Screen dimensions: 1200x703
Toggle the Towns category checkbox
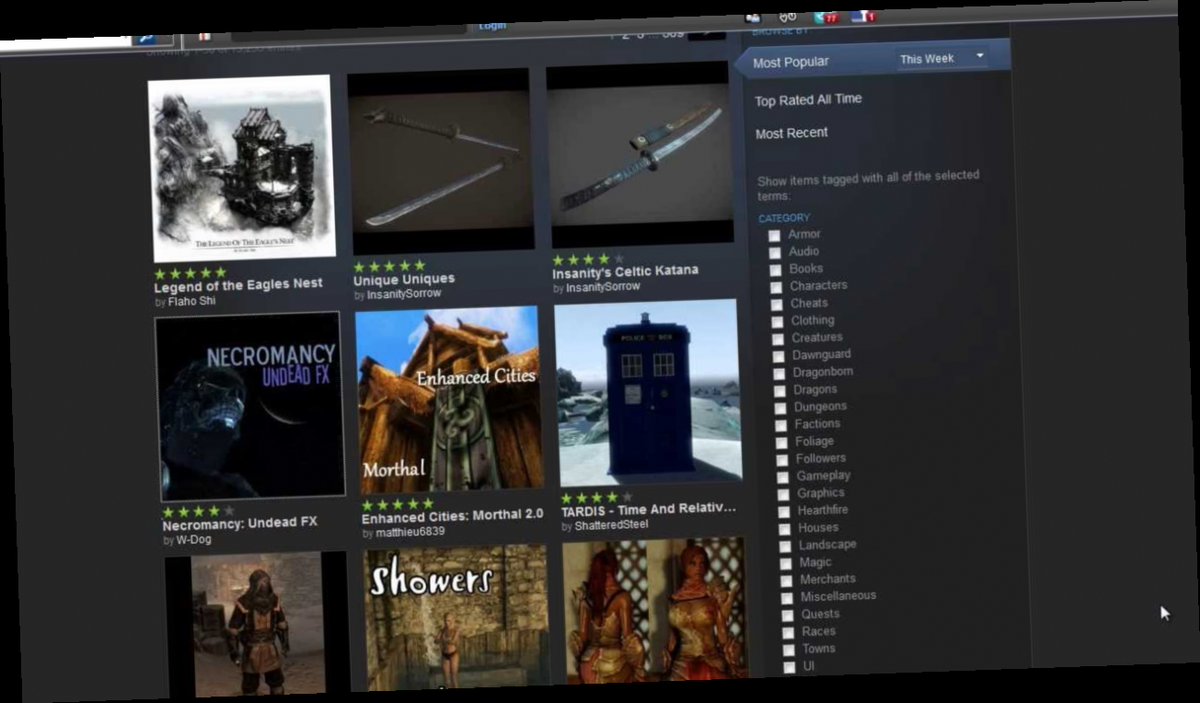click(x=789, y=650)
